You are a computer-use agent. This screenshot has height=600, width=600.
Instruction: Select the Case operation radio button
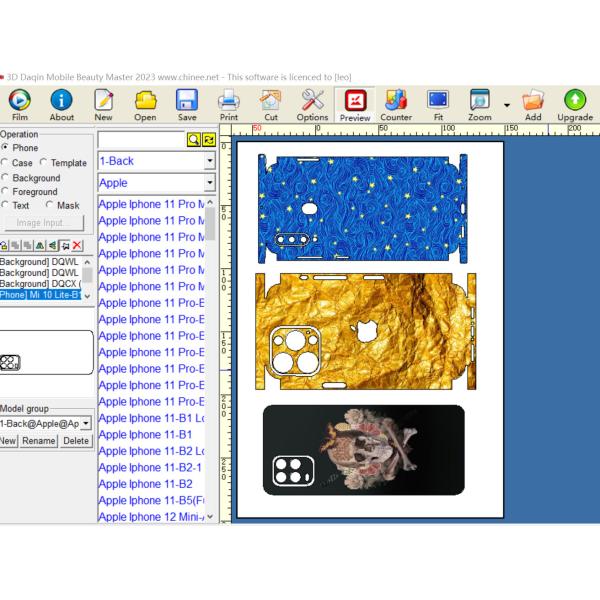point(6,163)
